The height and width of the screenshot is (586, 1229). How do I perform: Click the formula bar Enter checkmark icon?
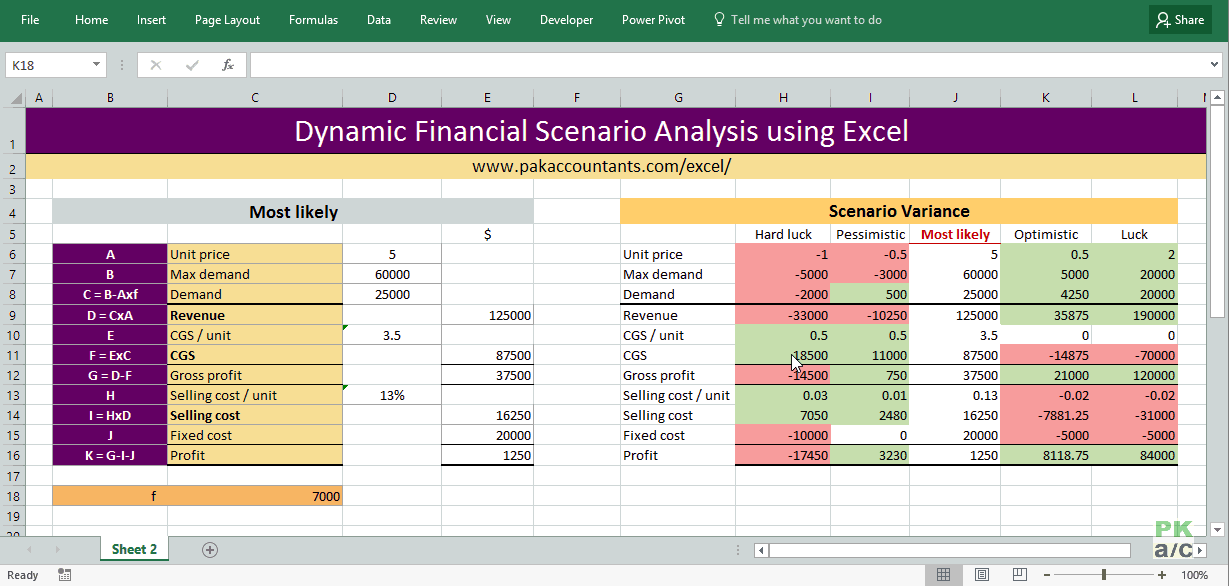tap(192, 65)
